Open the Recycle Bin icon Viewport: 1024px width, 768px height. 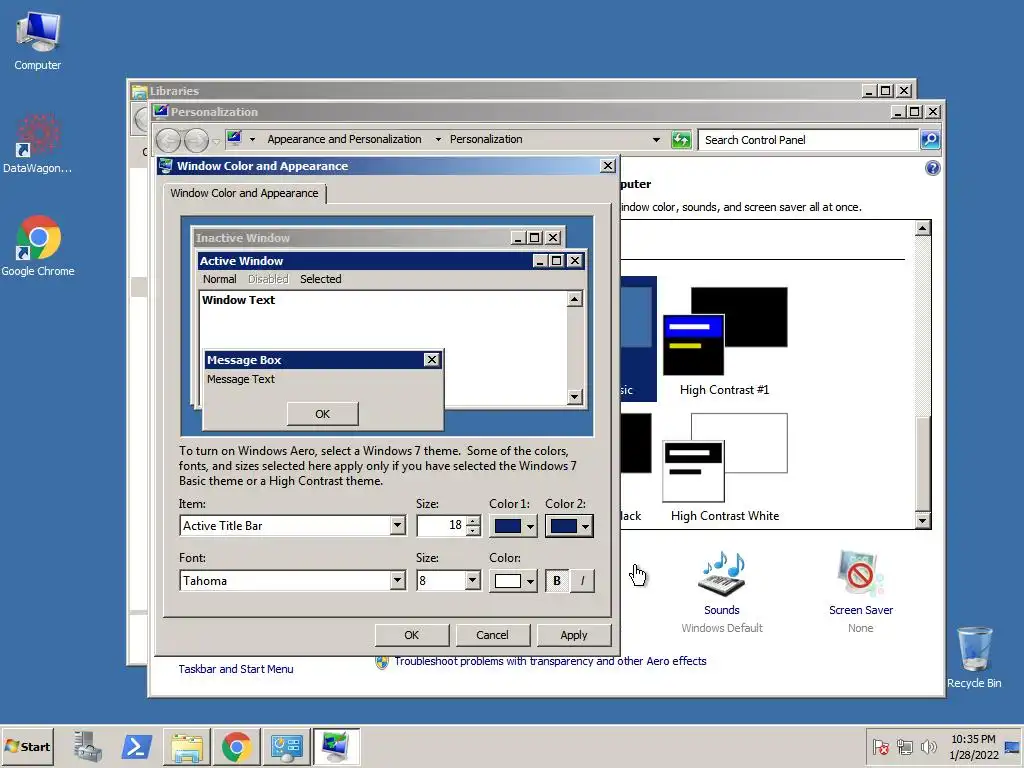[x=974, y=657]
